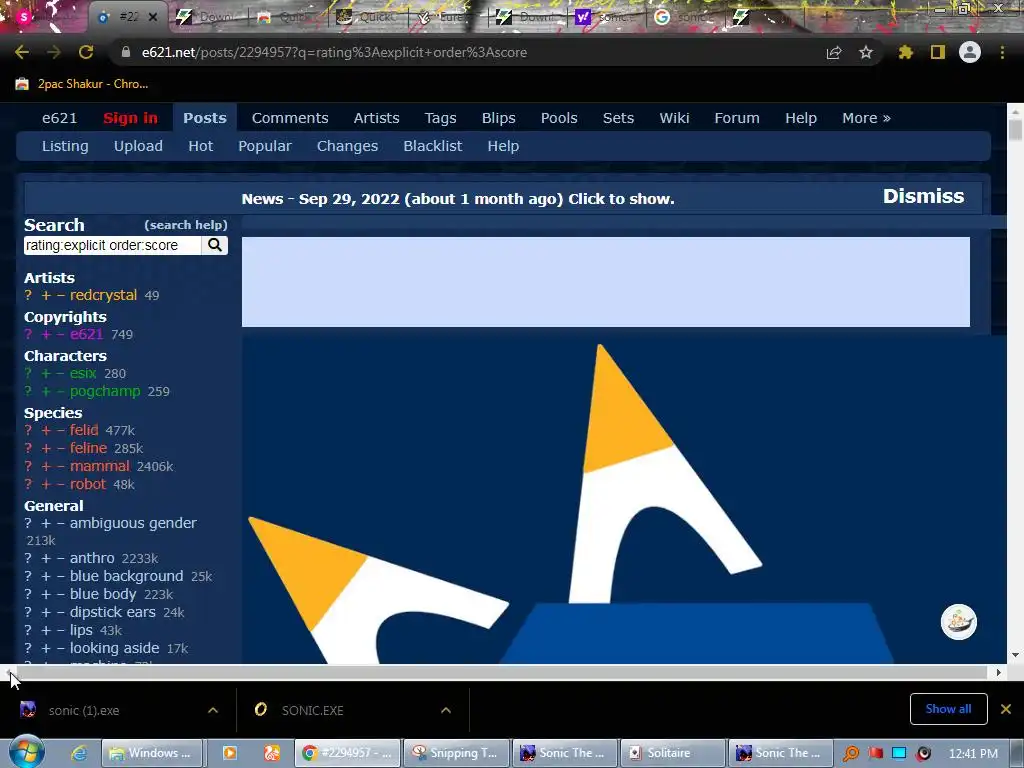Close the active #22 browser tab
The height and width of the screenshot is (768, 1024).
(153, 17)
